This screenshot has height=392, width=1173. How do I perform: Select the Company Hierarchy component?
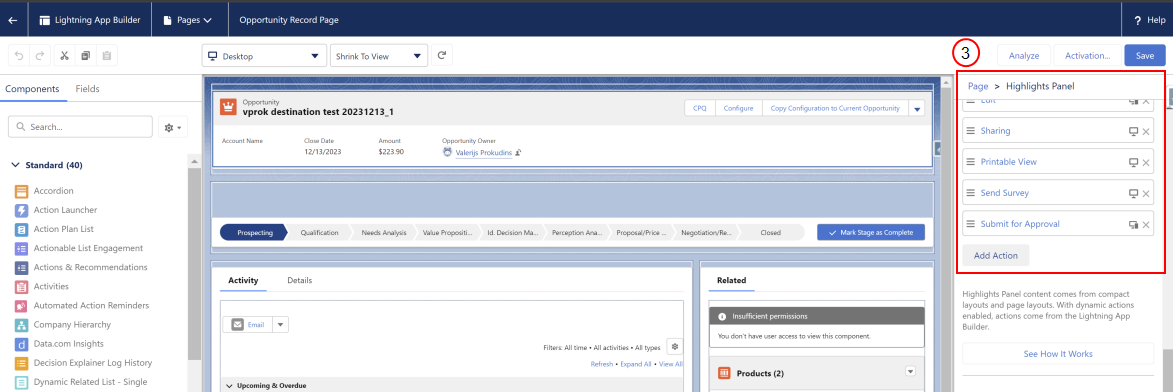62,325
